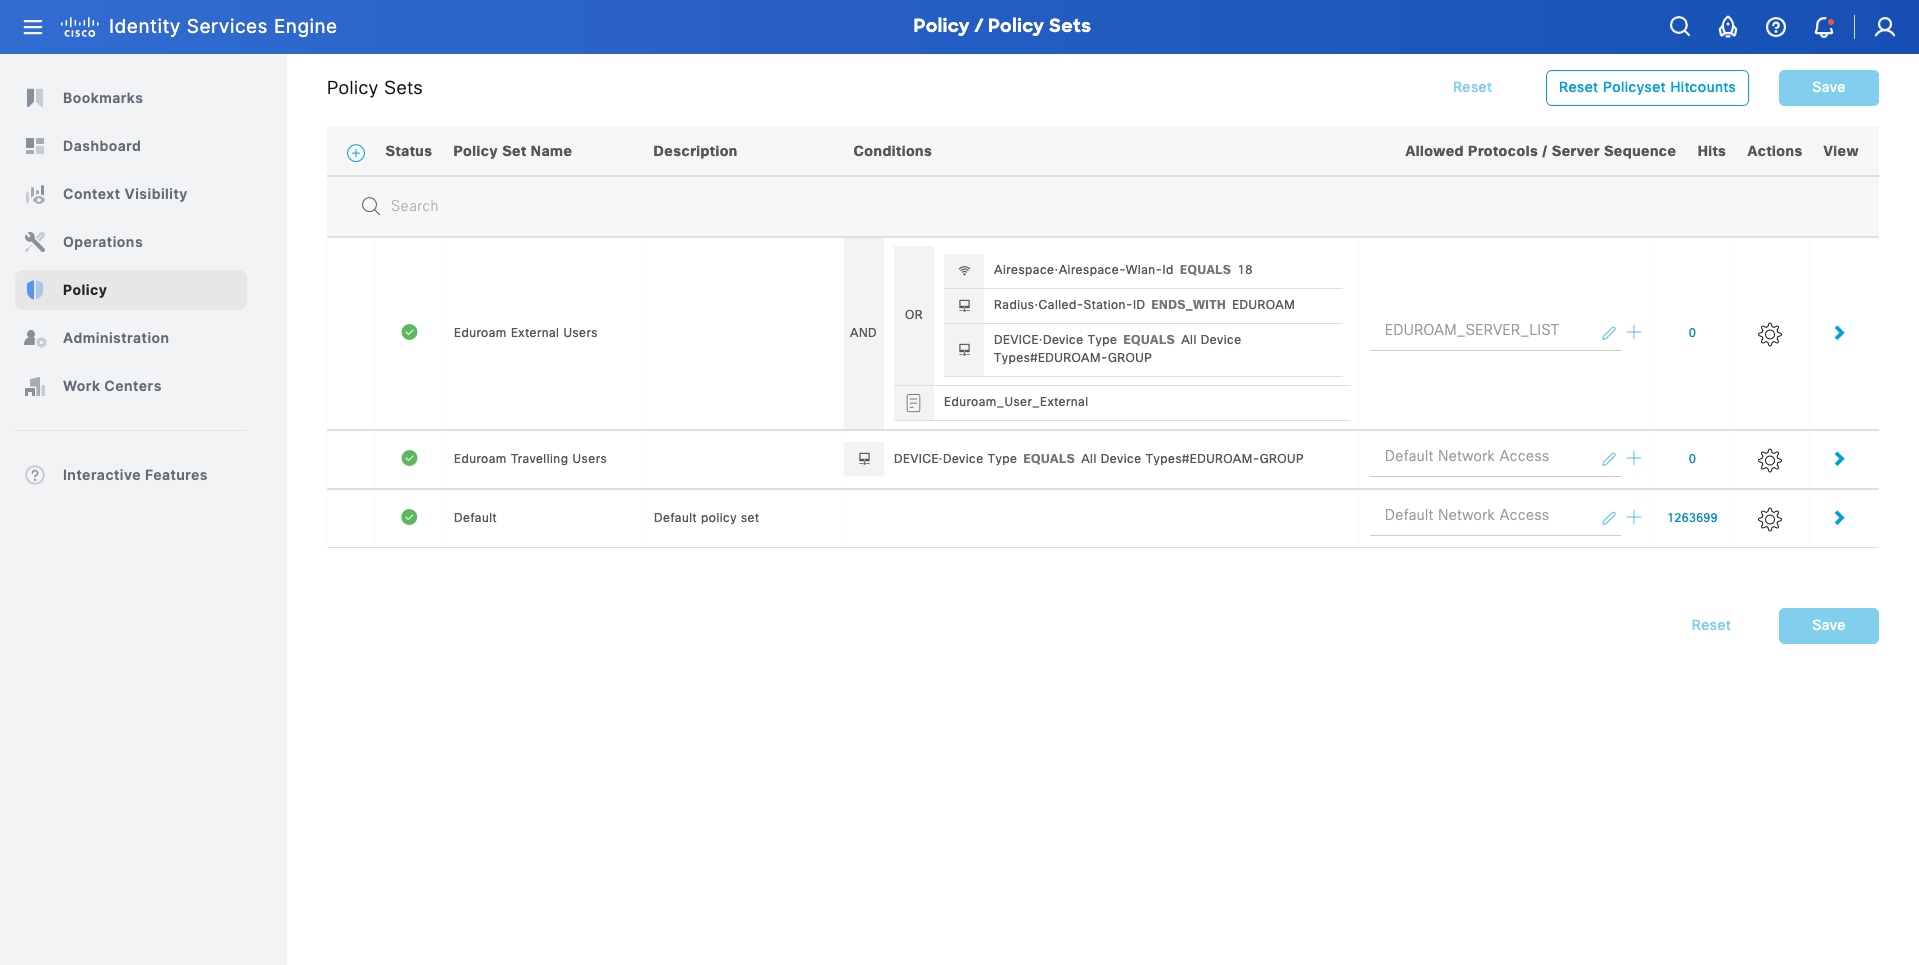Toggle status of Default policy set

click(409, 517)
